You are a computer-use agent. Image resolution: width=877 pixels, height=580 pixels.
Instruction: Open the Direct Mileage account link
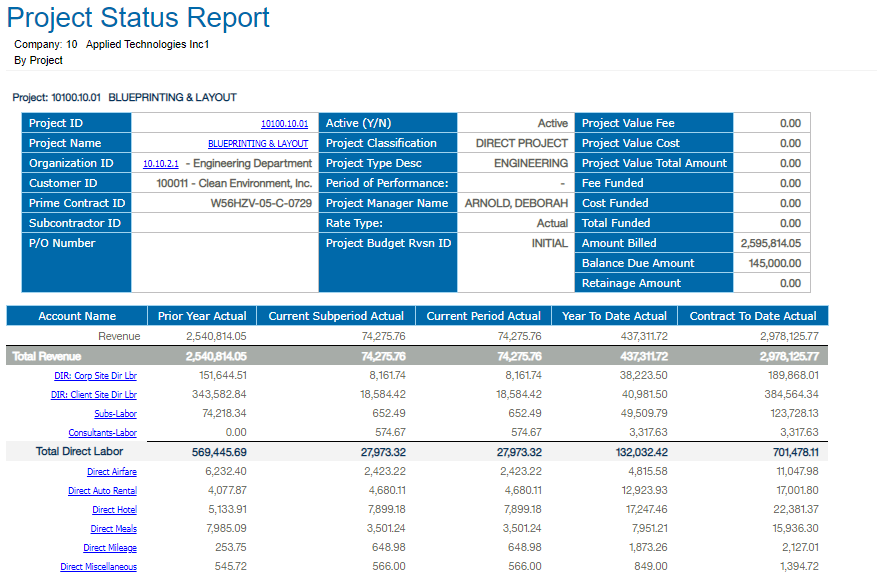[110, 548]
